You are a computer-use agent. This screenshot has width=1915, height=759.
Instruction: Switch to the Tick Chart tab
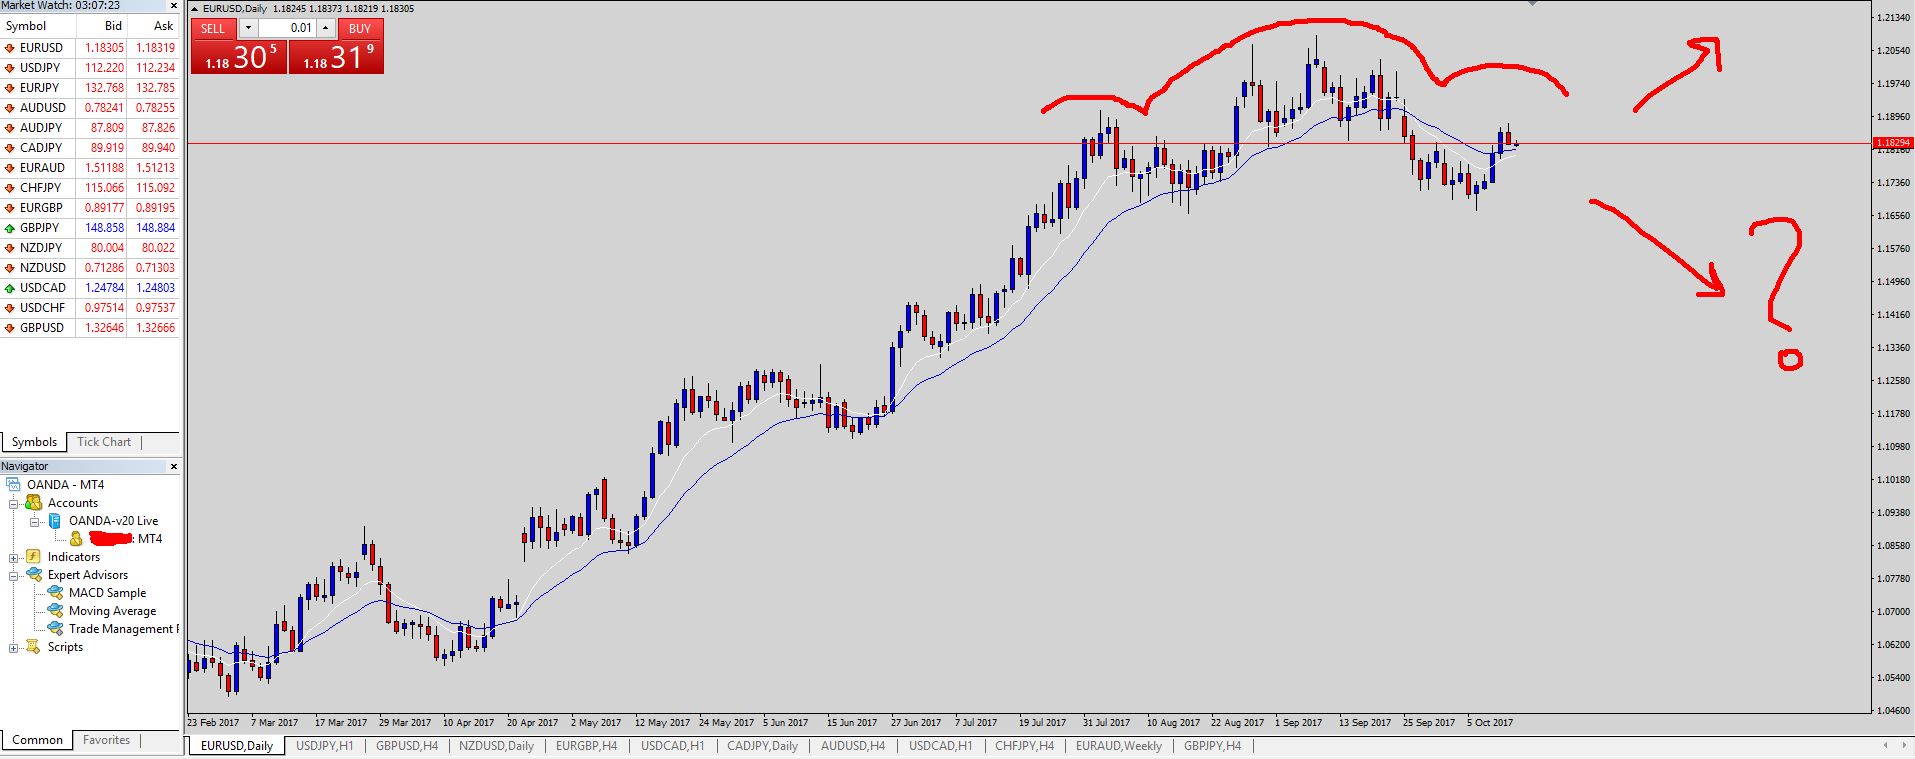[104, 442]
